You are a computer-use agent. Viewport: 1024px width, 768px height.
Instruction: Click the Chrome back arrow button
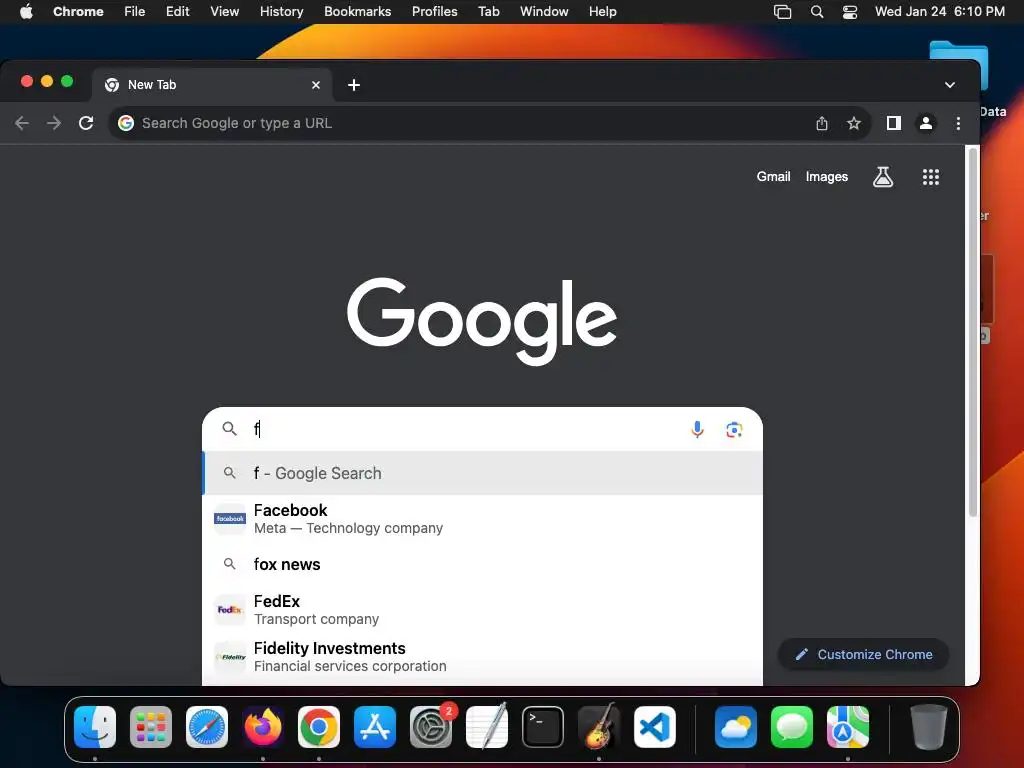pyautogui.click(x=22, y=123)
